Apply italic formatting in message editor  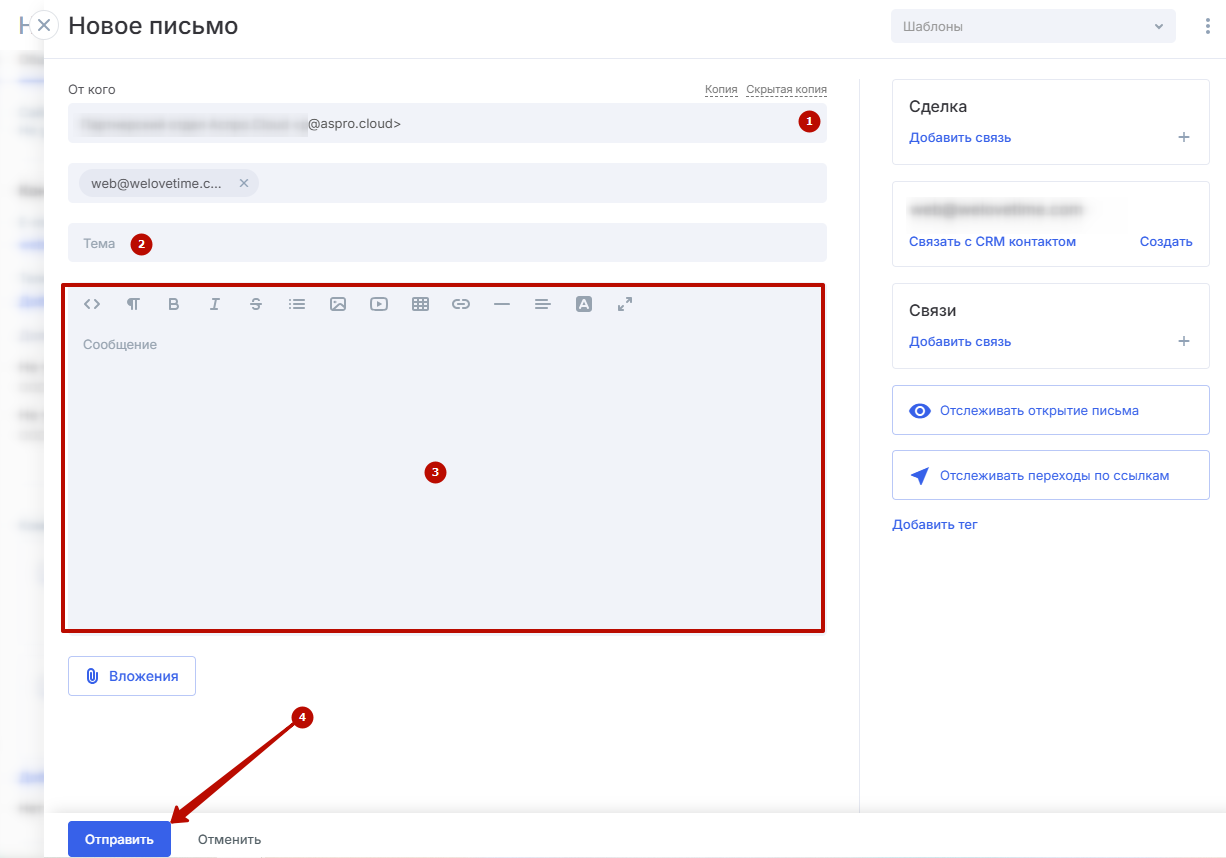[214, 304]
